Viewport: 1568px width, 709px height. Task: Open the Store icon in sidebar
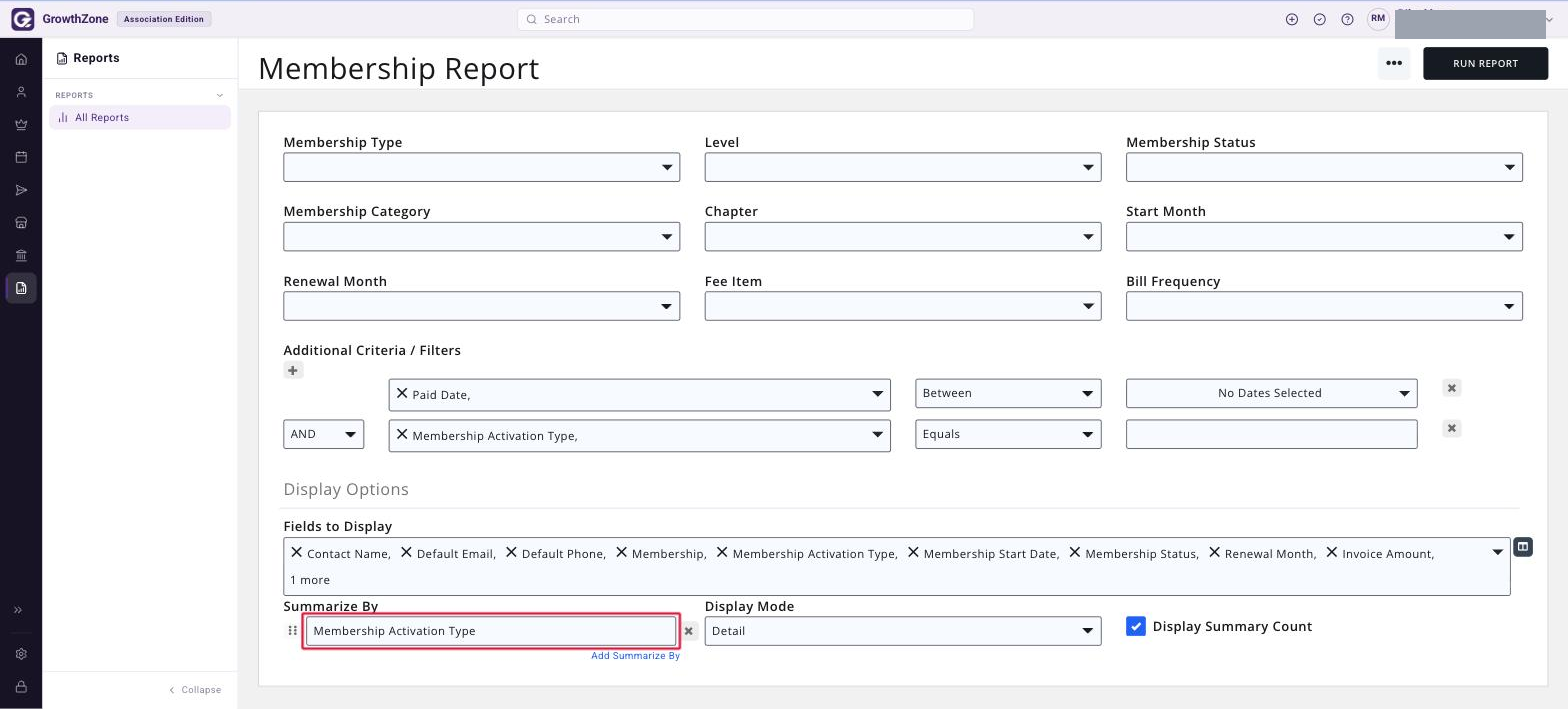(21, 222)
